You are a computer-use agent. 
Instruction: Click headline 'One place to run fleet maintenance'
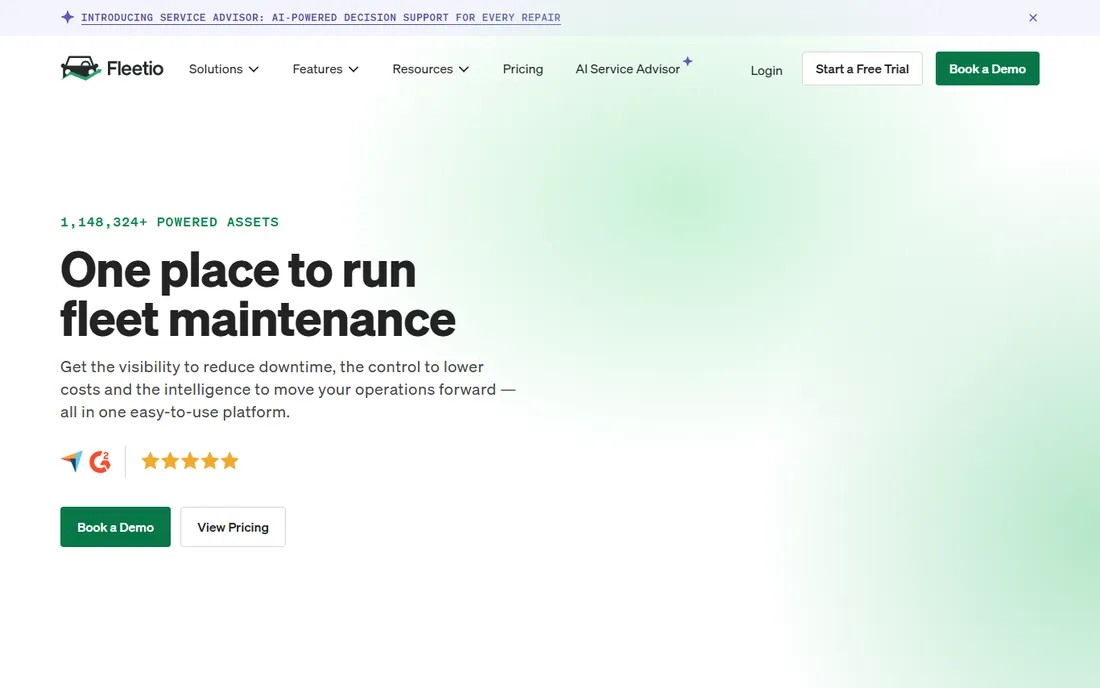[x=257, y=295]
